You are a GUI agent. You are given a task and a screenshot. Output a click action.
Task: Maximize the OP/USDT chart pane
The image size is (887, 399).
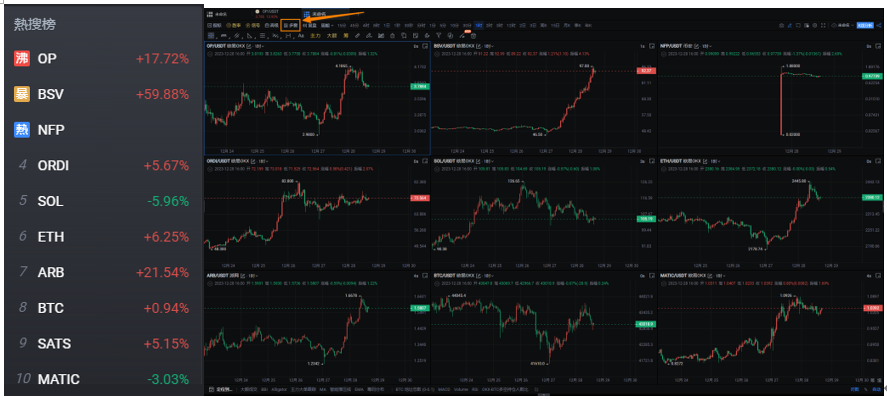coord(425,46)
